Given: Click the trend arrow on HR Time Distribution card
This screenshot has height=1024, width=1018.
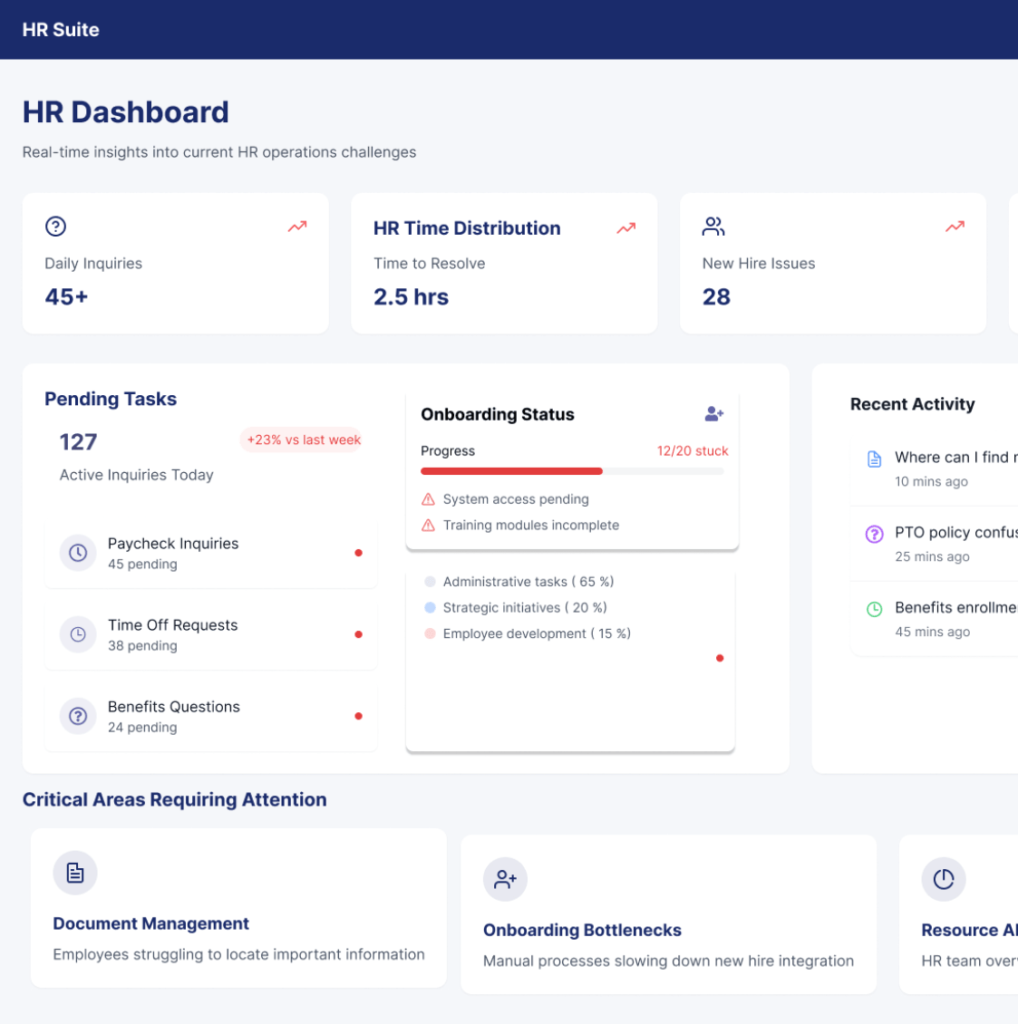Looking at the screenshot, I should point(626,228).
